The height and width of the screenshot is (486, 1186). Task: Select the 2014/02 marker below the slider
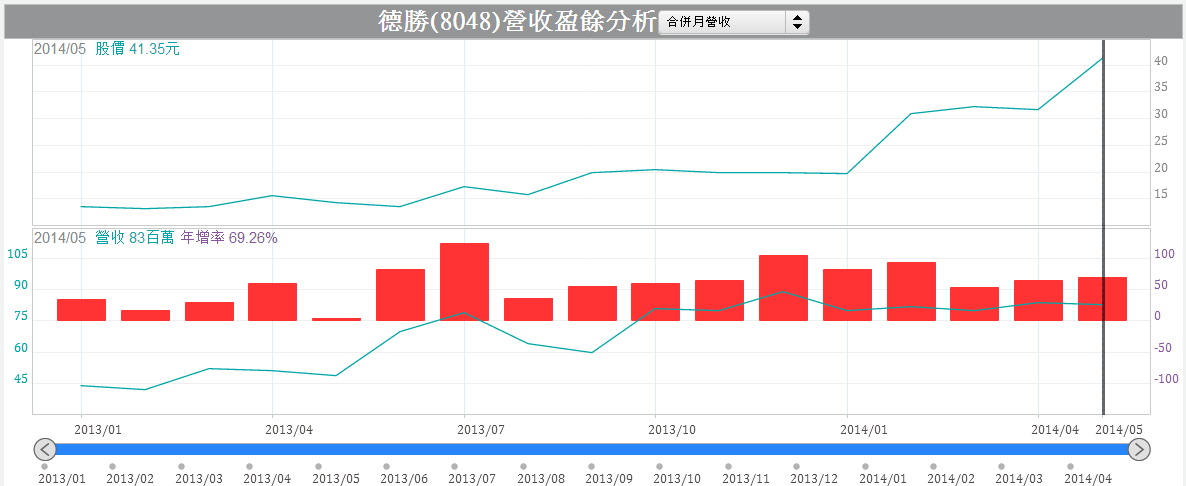[x=933, y=466]
